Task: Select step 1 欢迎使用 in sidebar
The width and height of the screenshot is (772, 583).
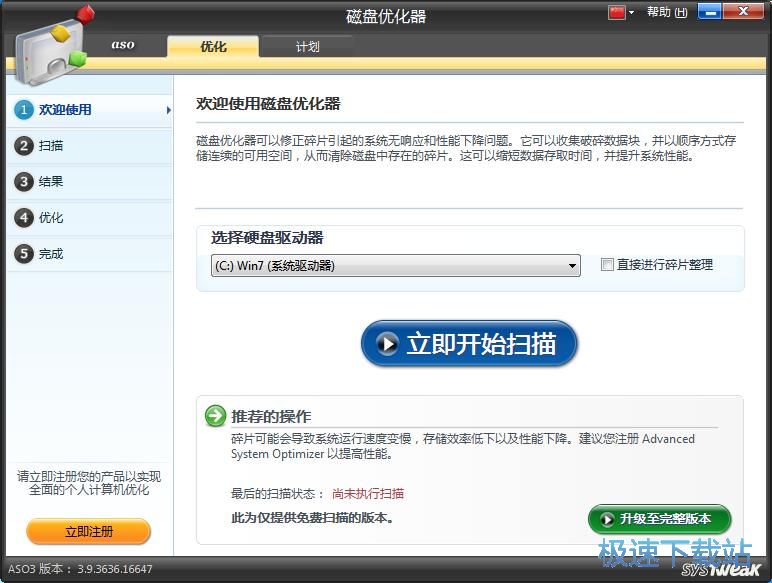Action: (x=90, y=109)
